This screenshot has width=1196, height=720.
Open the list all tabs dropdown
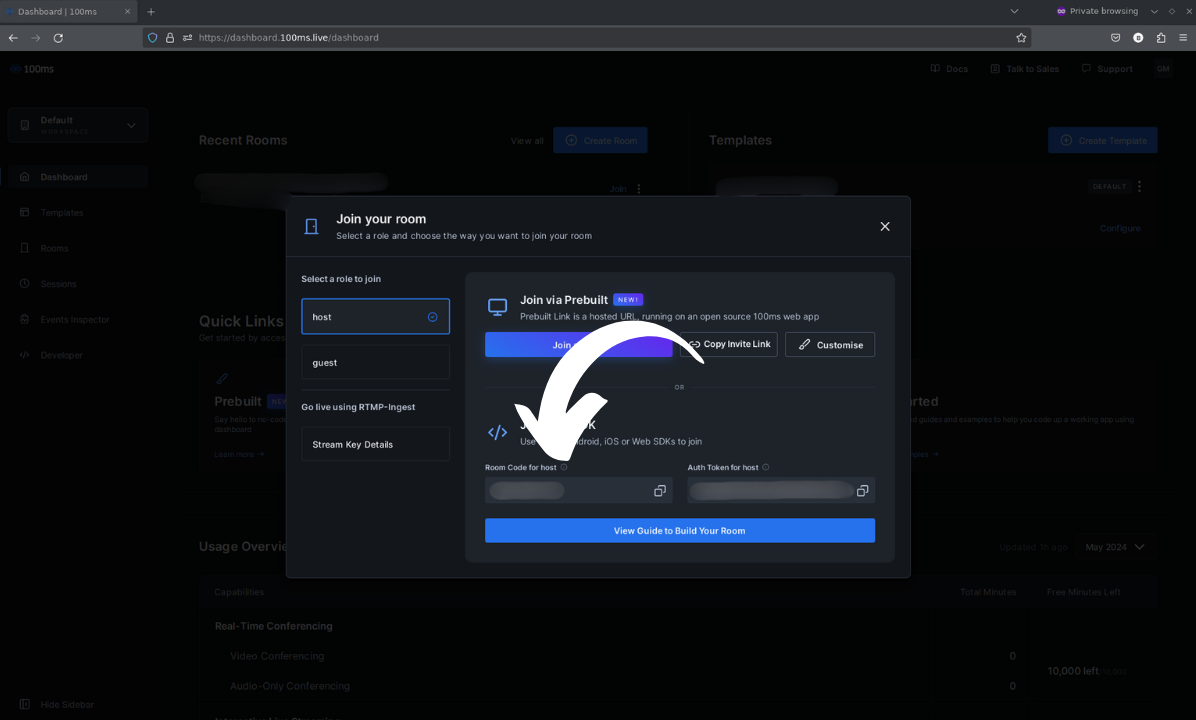pos(1014,11)
